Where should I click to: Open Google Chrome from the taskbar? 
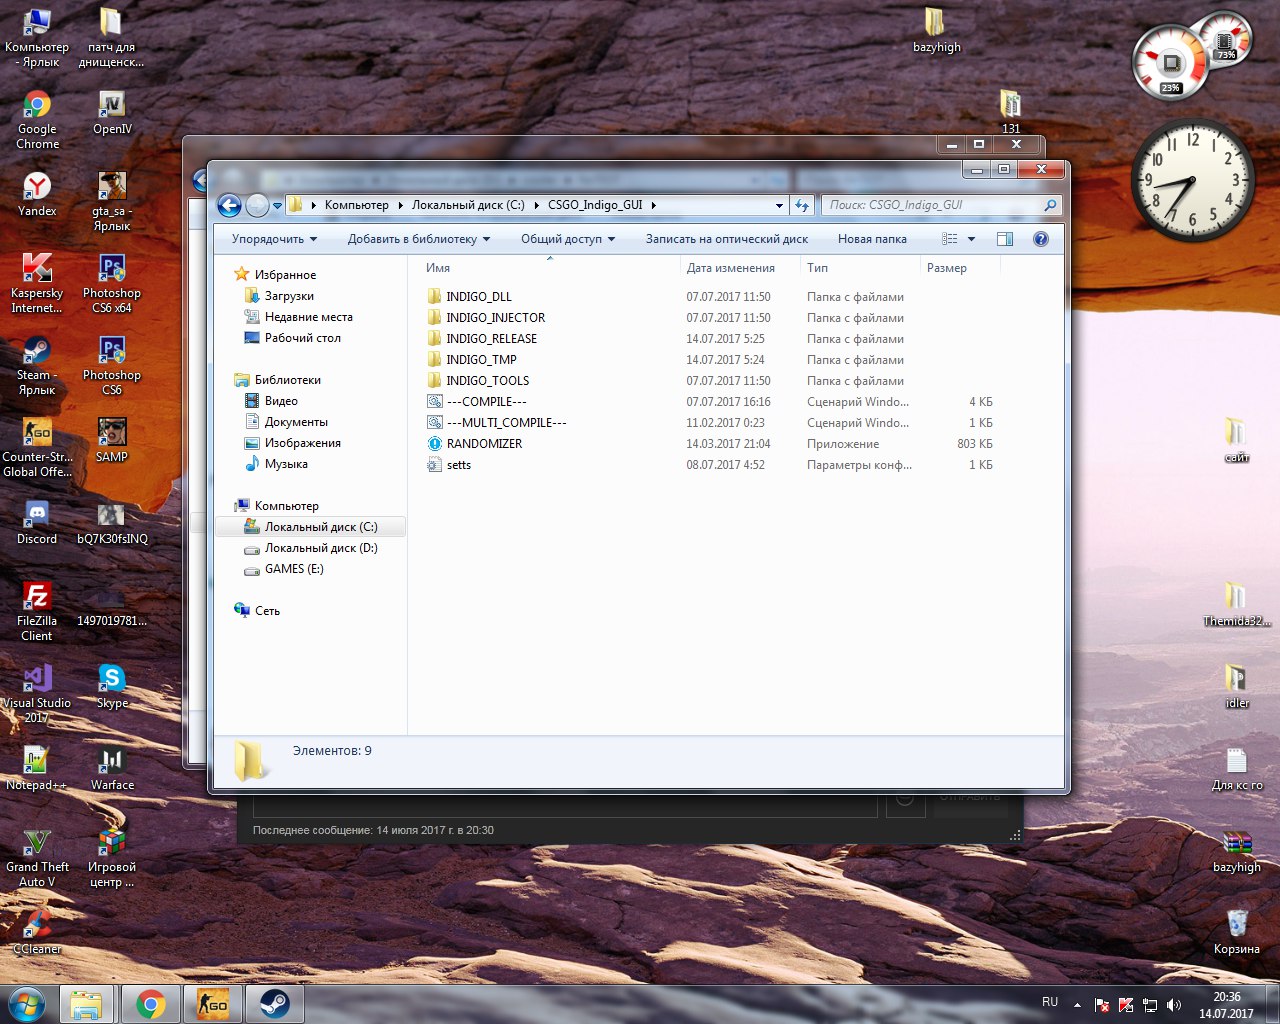tap(151, 1004)
